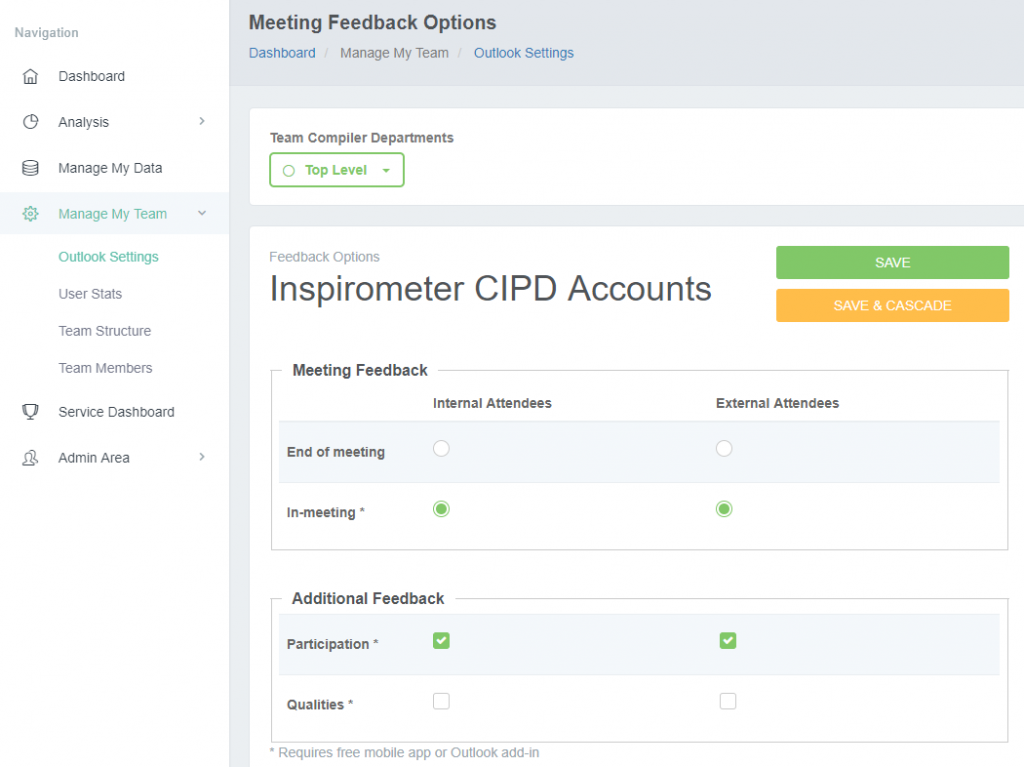
Task: Click the Manage My Team breadcrumb link
Action: pos(394,53)
